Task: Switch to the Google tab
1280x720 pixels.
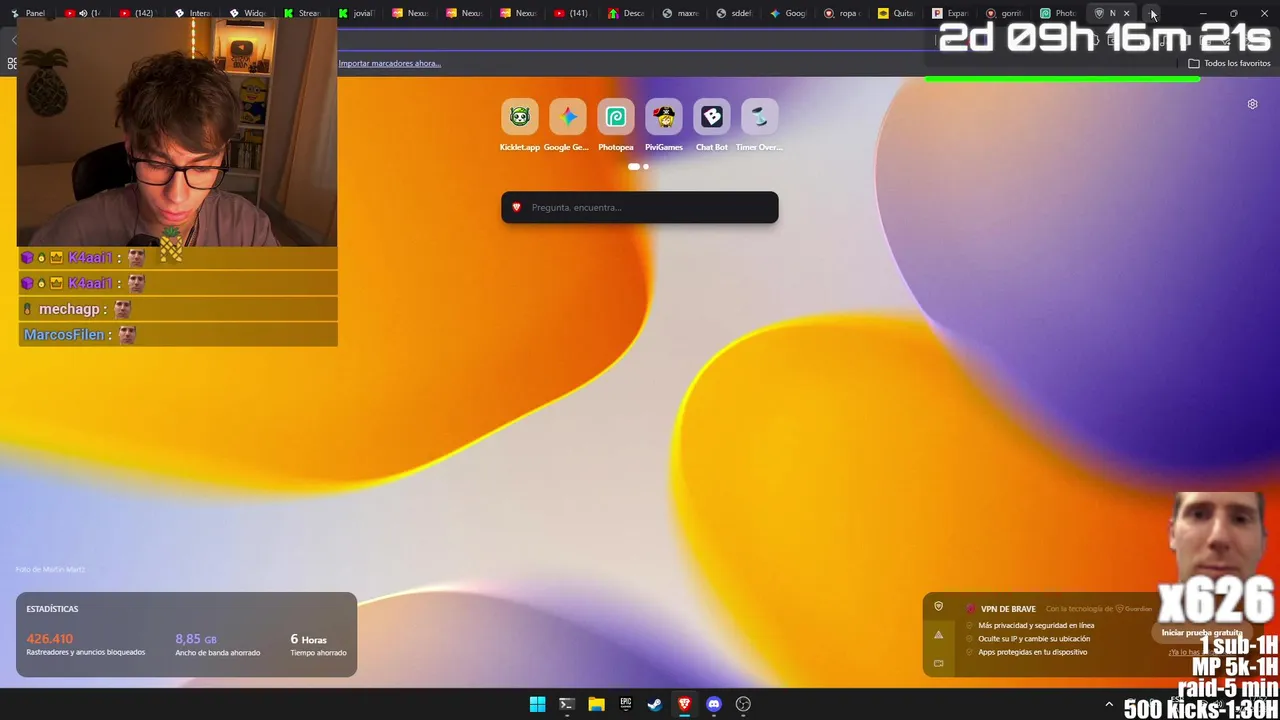Action: (788, 13)
